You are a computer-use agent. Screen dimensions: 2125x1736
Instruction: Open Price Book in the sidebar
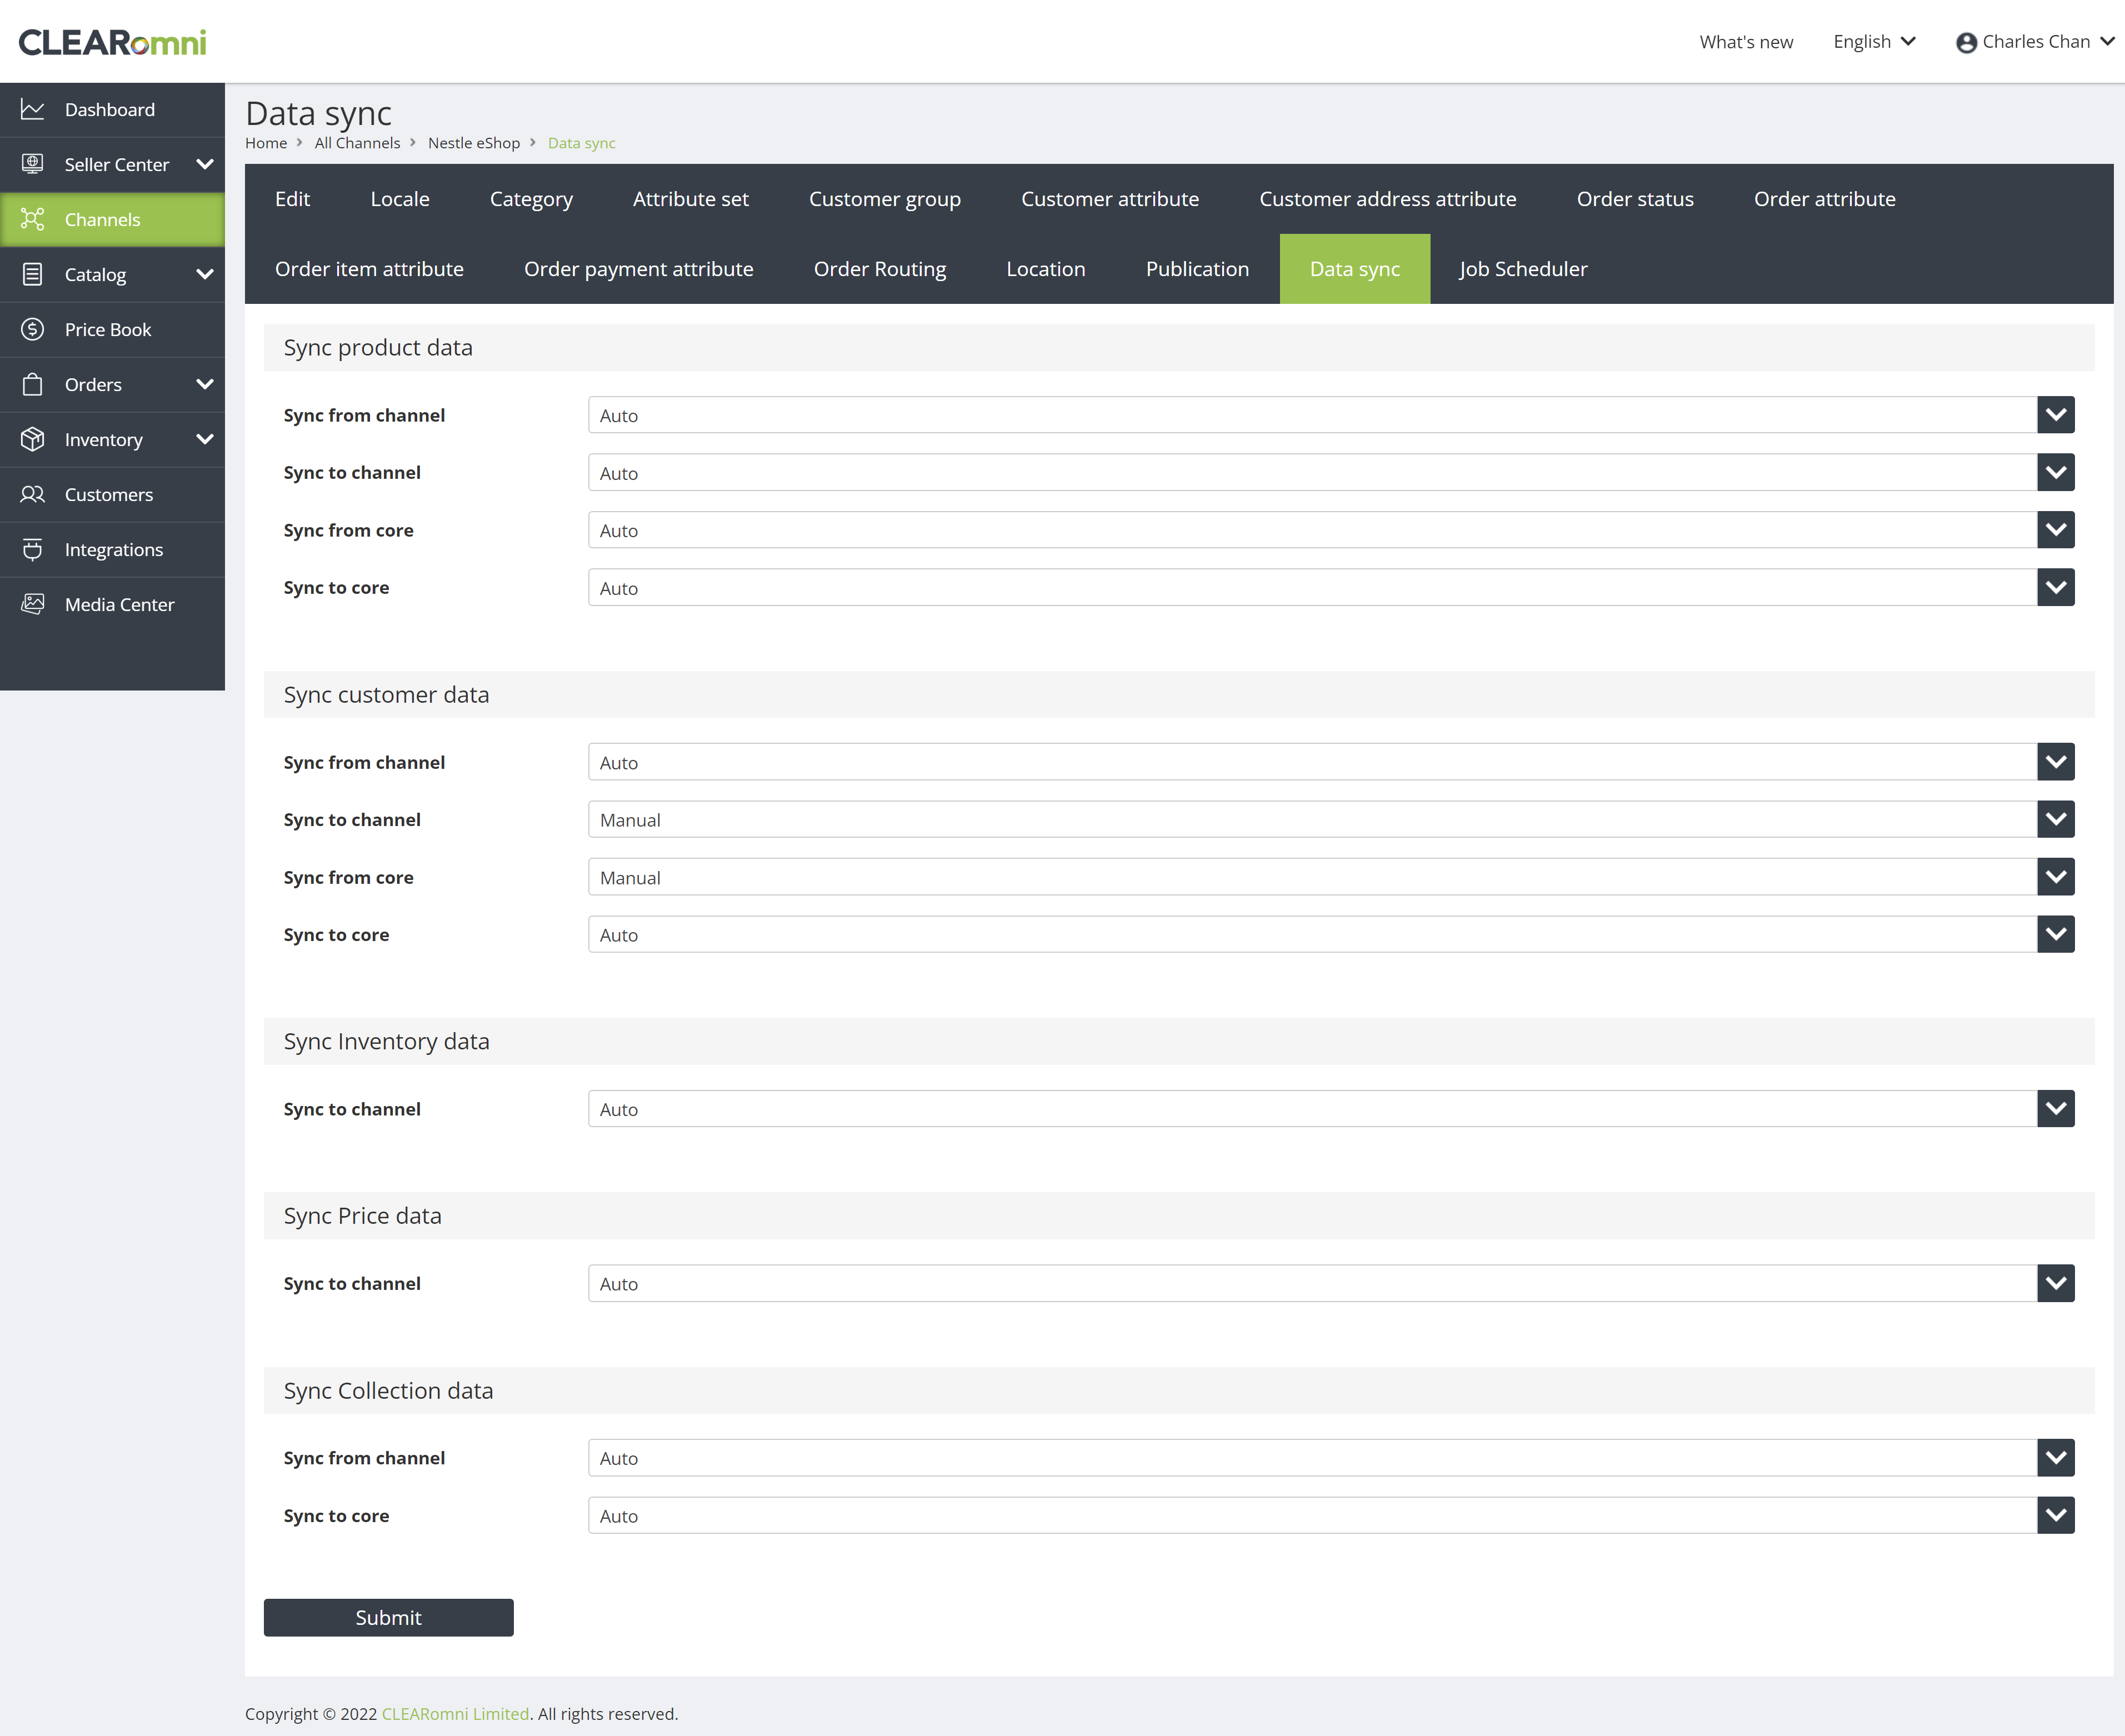(x=112, y=329)
